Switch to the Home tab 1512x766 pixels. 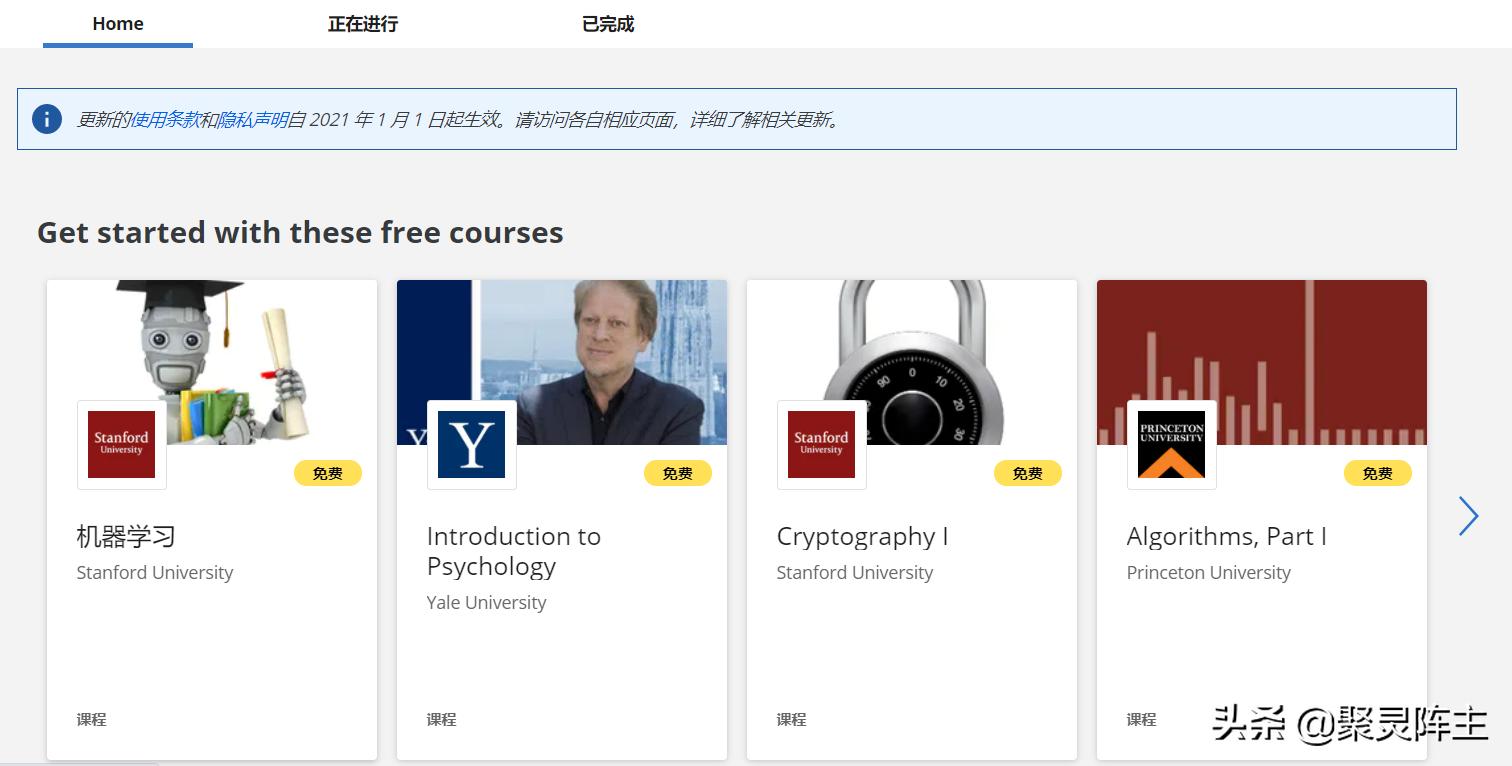tap(118, 24)
